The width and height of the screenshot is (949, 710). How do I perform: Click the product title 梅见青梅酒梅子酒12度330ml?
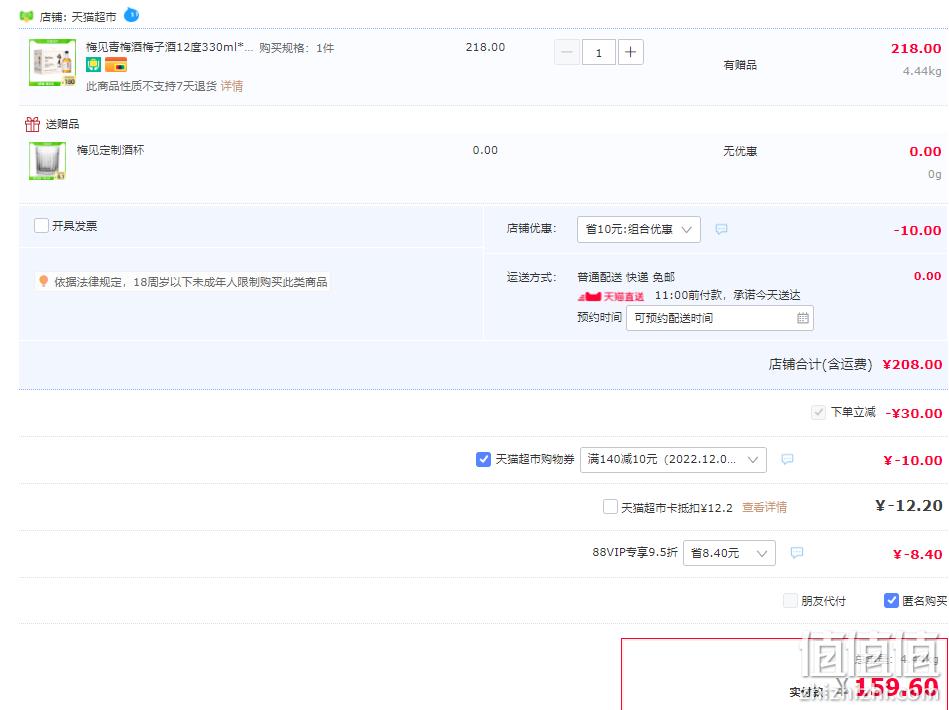(169, 47)
